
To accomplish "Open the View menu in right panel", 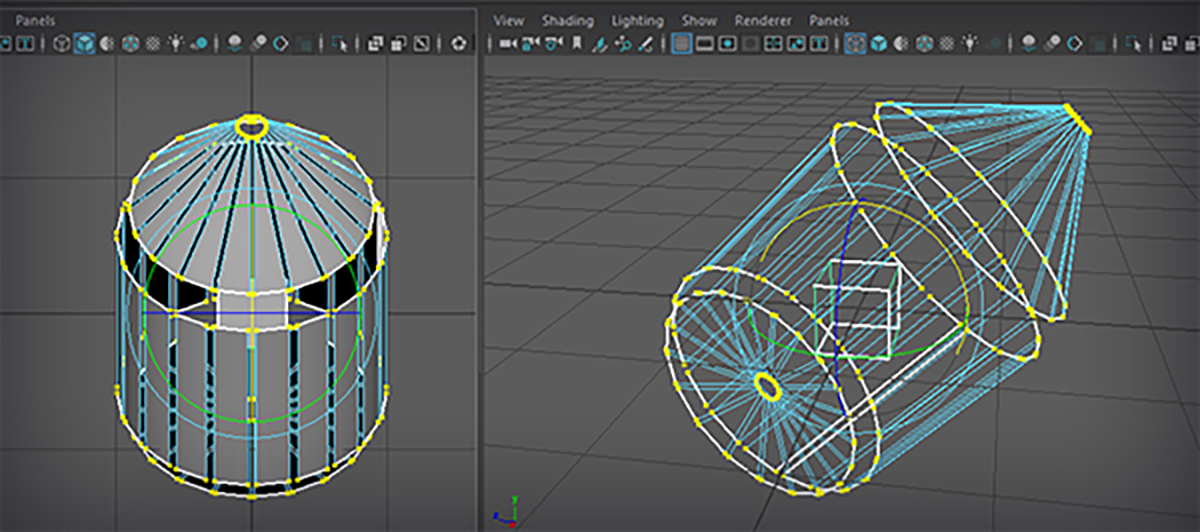I will click(x=508, y=20).
